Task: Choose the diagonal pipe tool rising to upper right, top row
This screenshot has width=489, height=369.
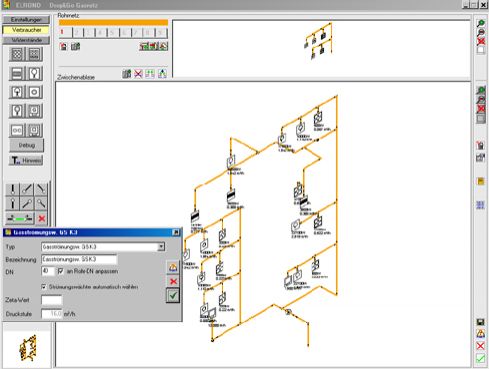Action: pyautogui.click(x=27, y=189)
